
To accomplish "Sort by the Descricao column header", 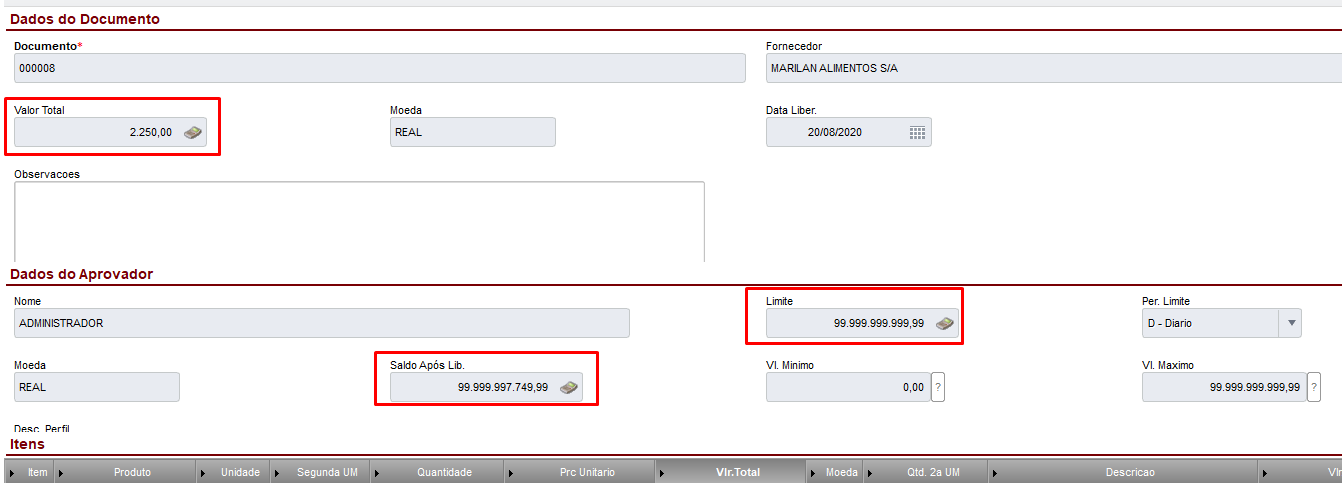I will [1130, 472].
